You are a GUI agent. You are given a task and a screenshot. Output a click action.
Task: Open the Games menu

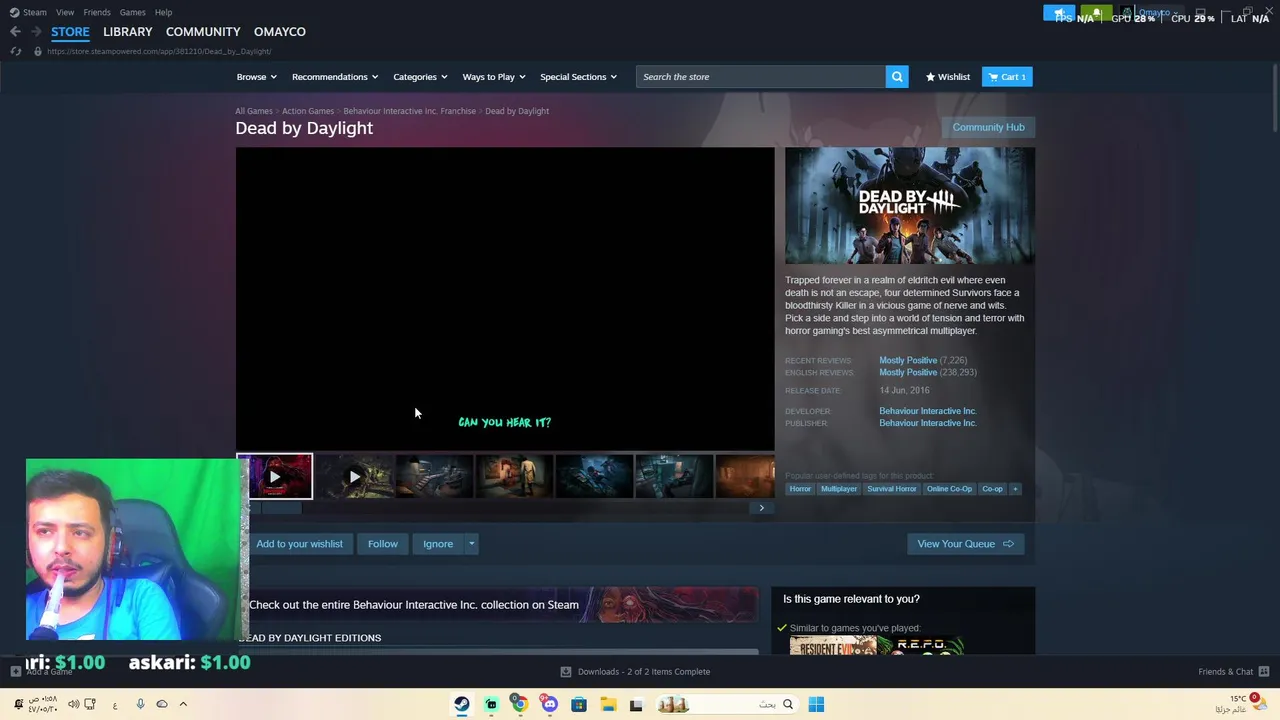132,12
